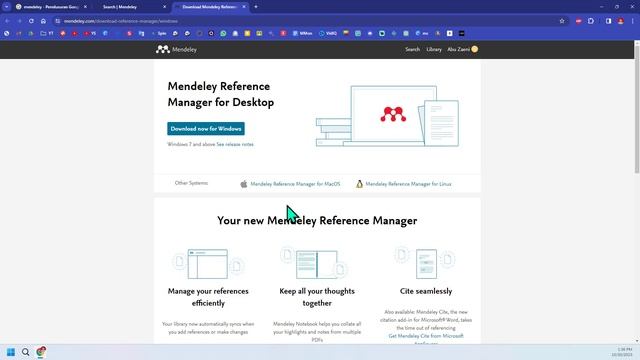Click the 'Other Systems:' label
The width and height of the screenshot is (640, 360).
(191, 183)
